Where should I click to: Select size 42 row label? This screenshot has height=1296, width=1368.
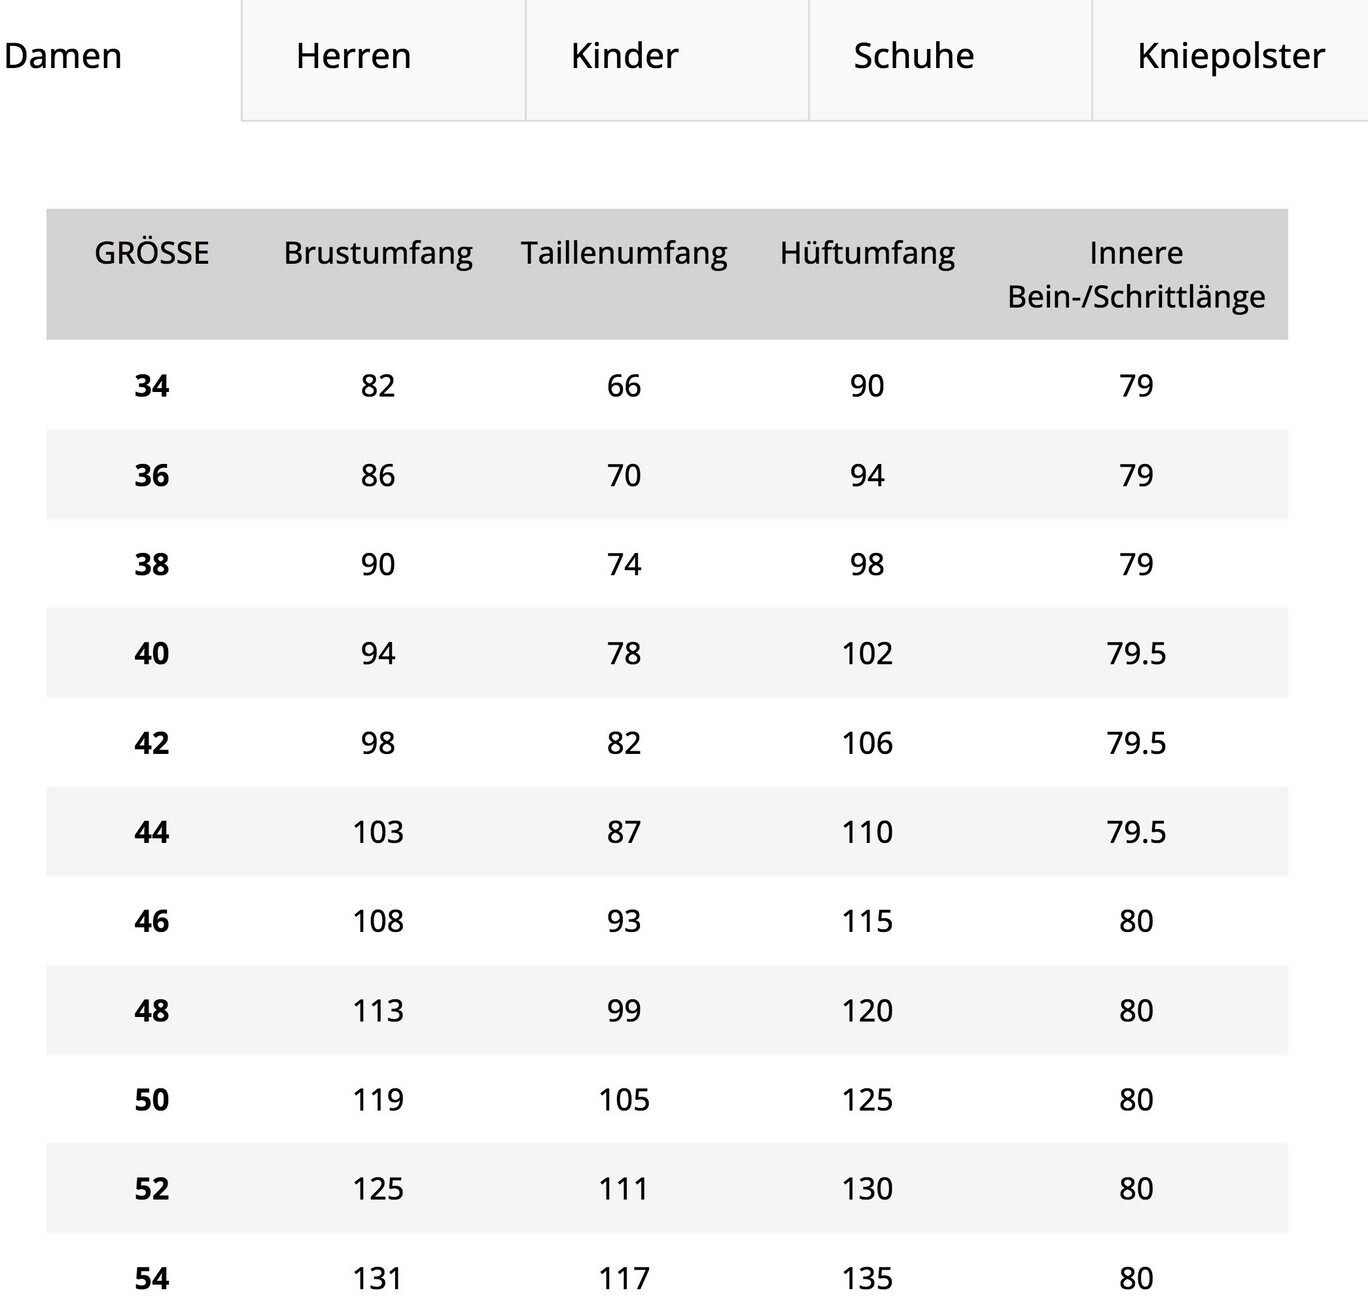[152, 743]
